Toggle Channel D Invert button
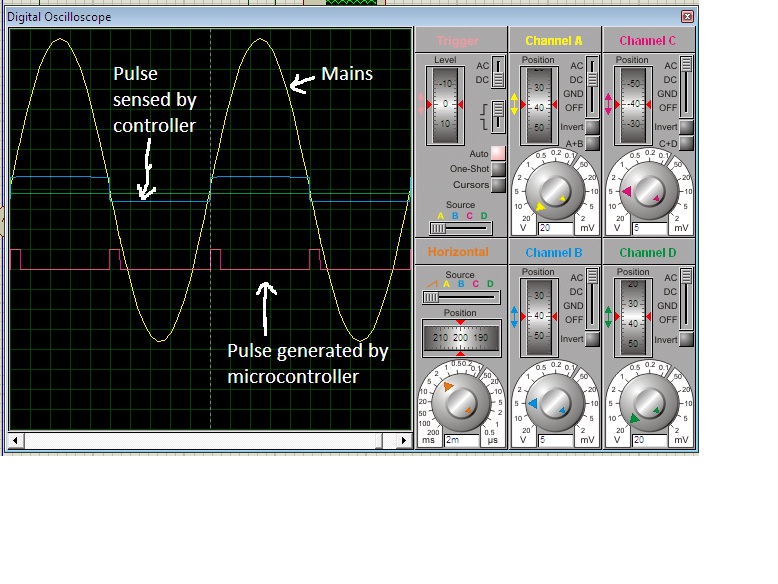Screen dimensions: 778x584 (686, 339)
